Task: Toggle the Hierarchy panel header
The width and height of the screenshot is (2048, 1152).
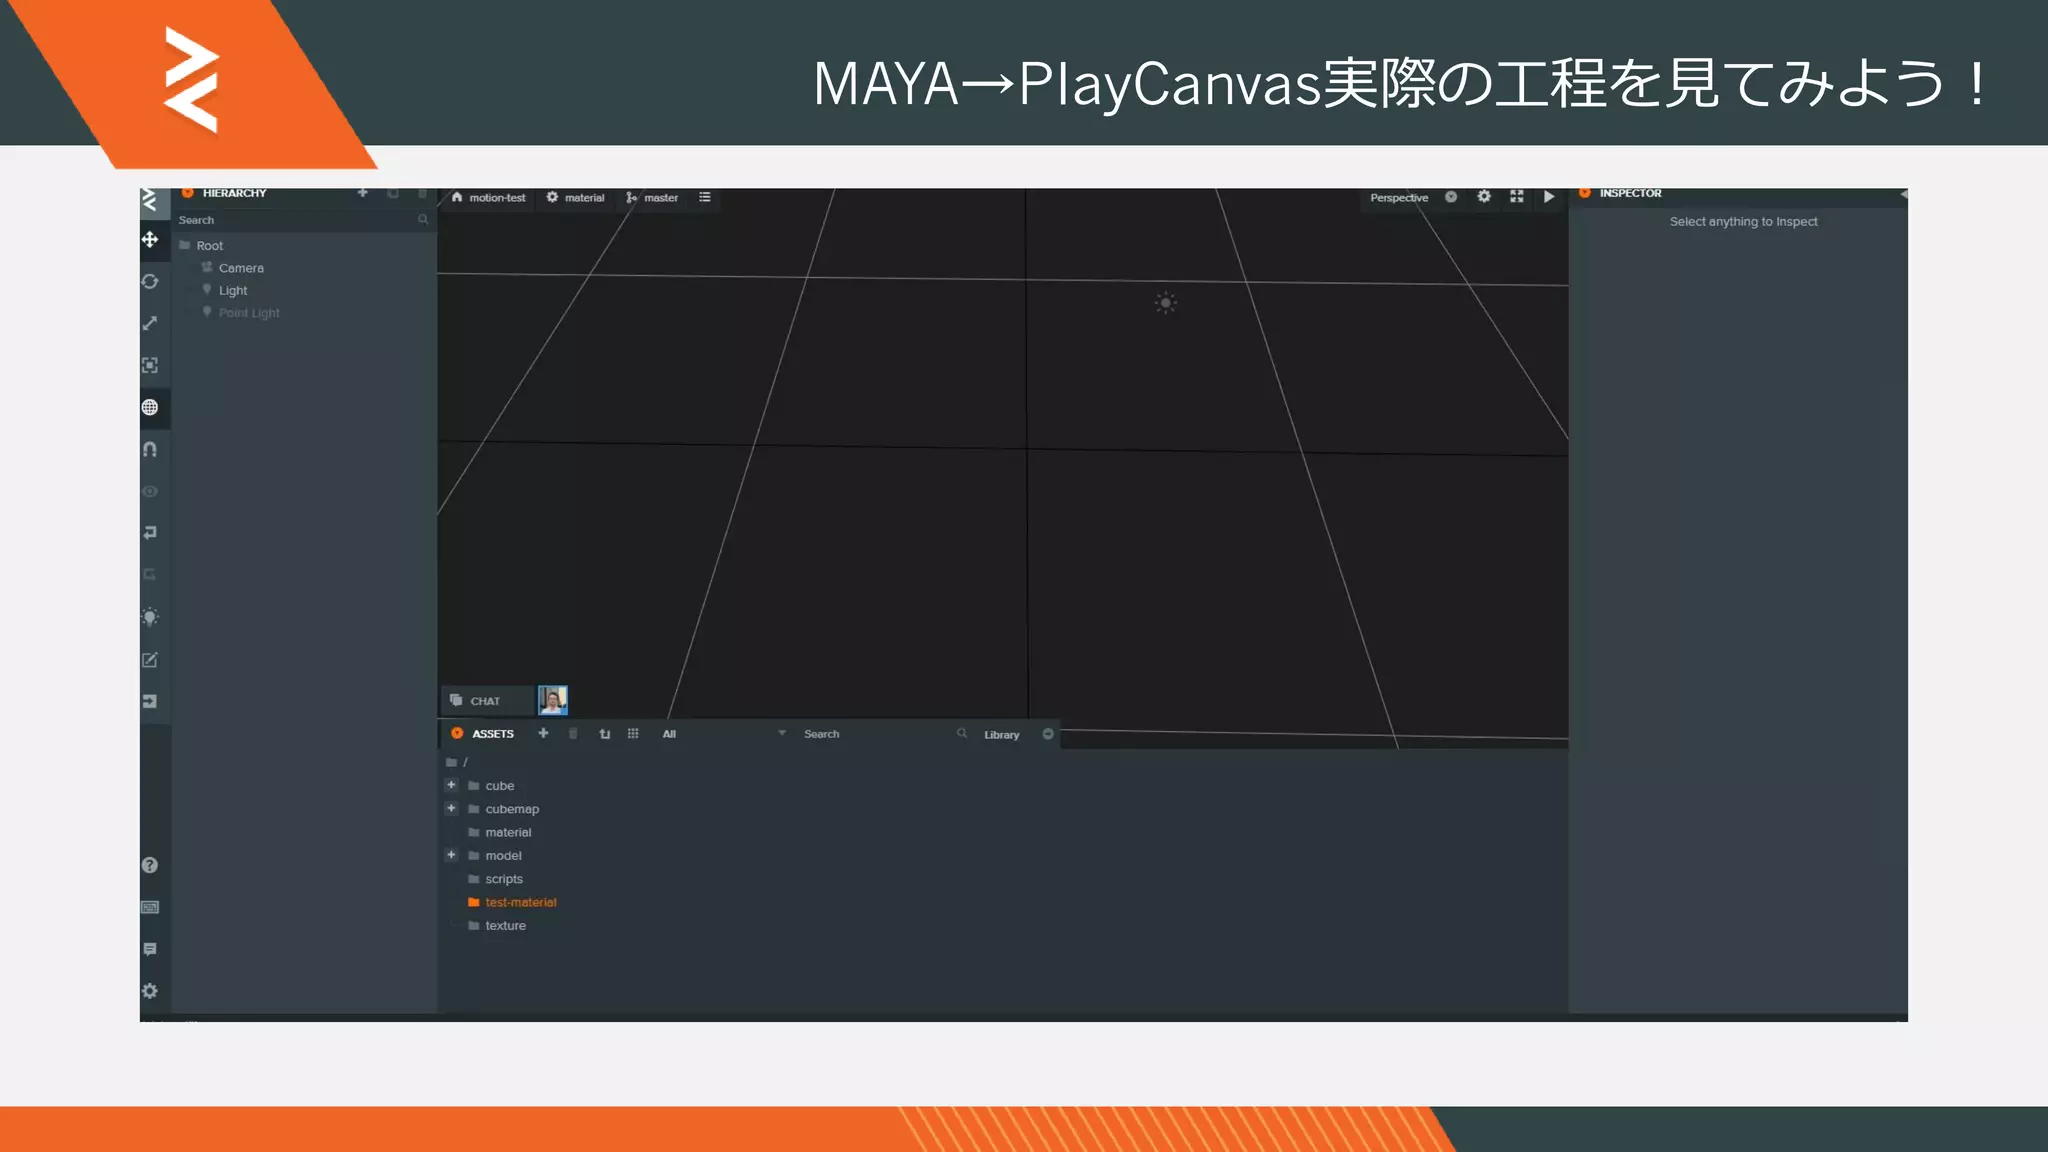Action: (235, 193)
